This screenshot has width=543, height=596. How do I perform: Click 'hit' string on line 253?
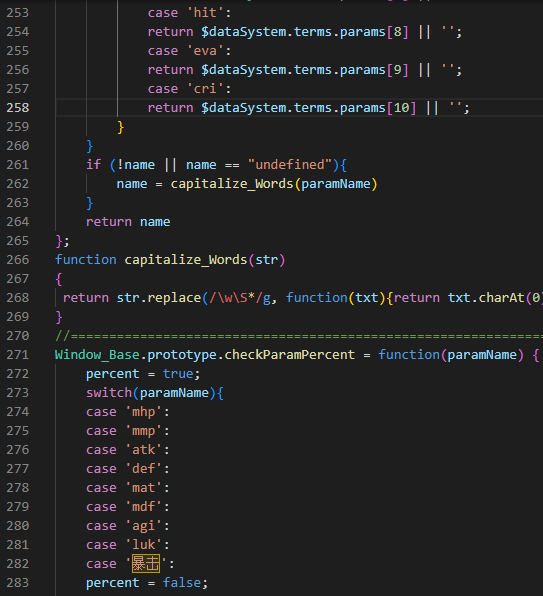coord(205,13)
